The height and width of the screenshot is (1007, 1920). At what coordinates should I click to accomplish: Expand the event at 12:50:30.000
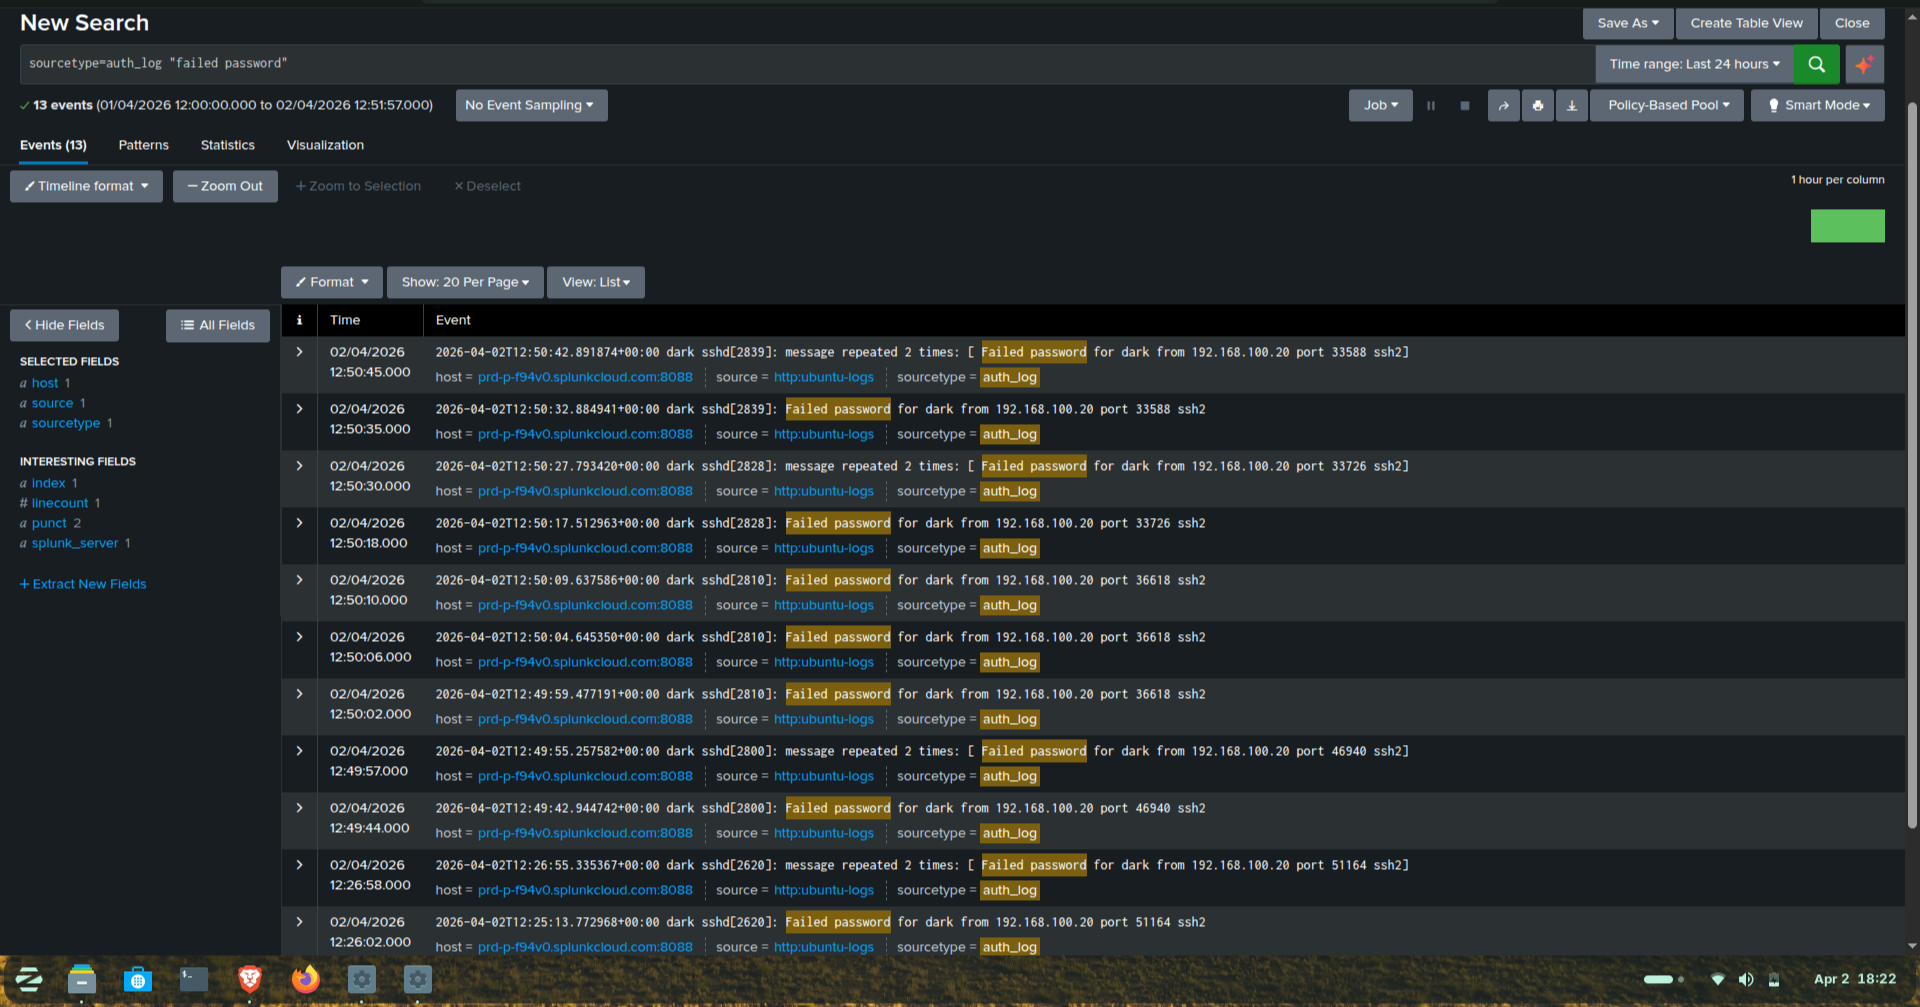click(x=299, y=466)
